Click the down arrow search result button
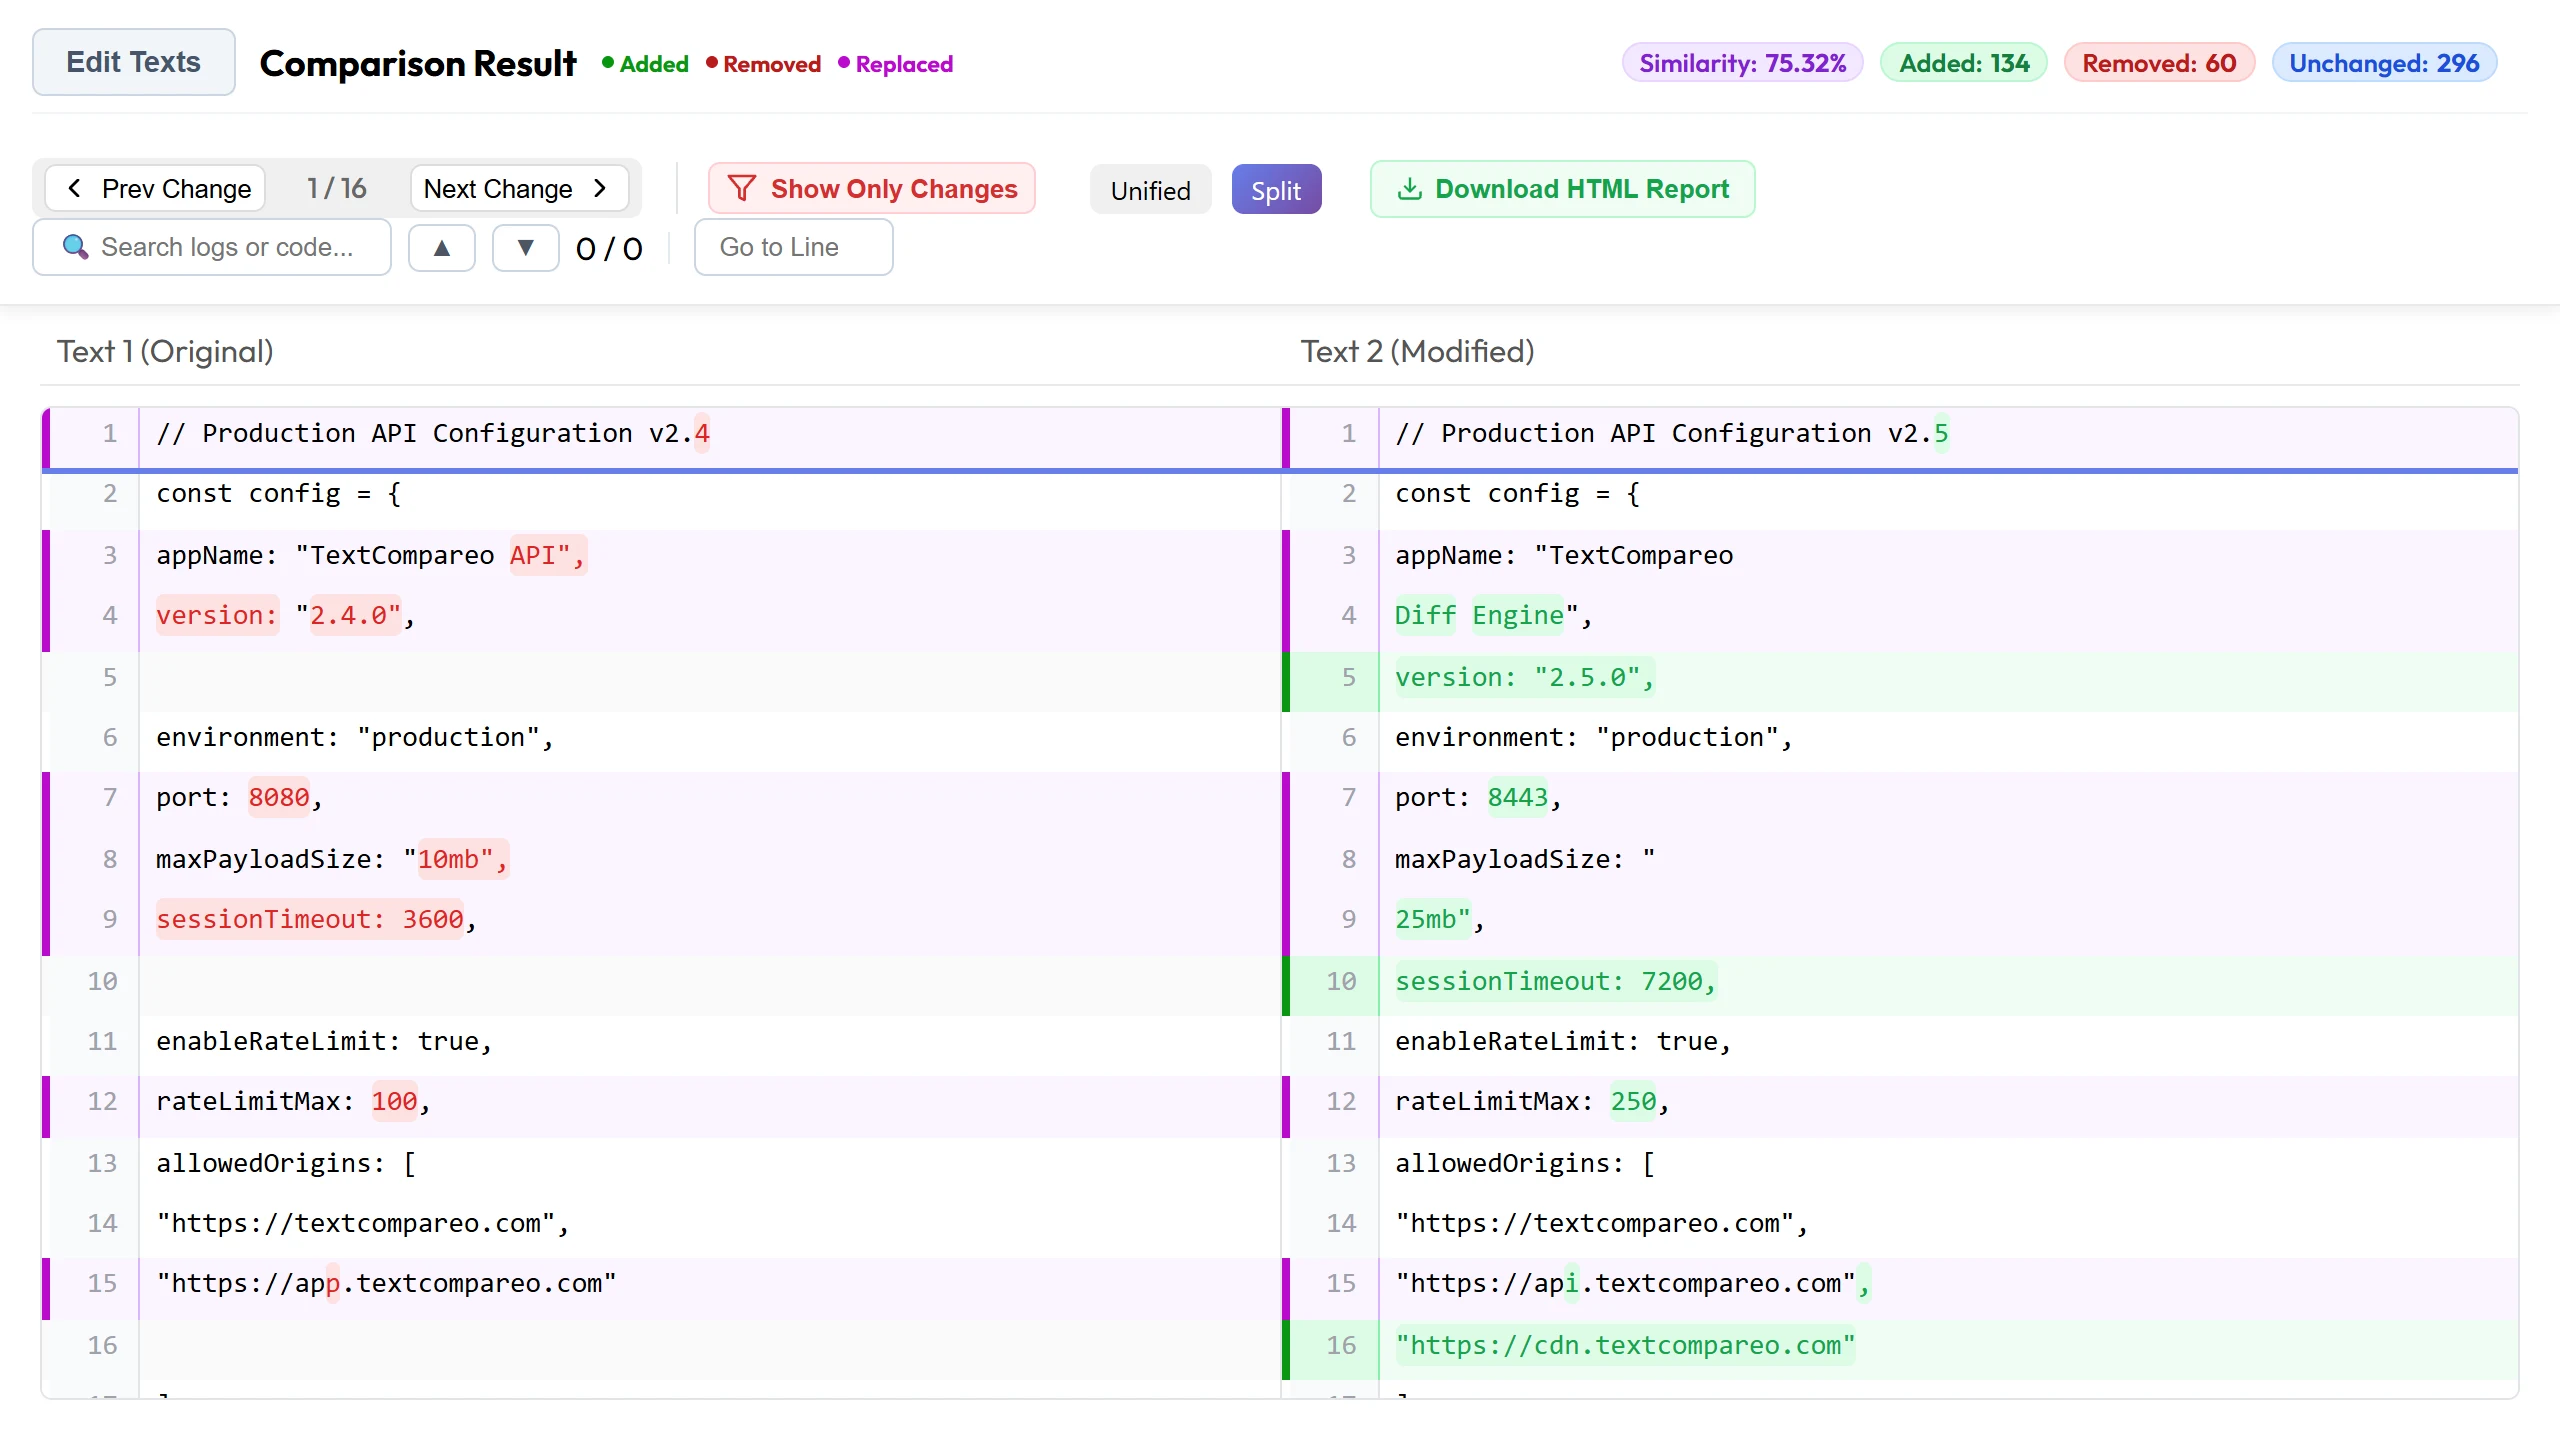Screen dimensions: 2560x1440 pos(525,248)
